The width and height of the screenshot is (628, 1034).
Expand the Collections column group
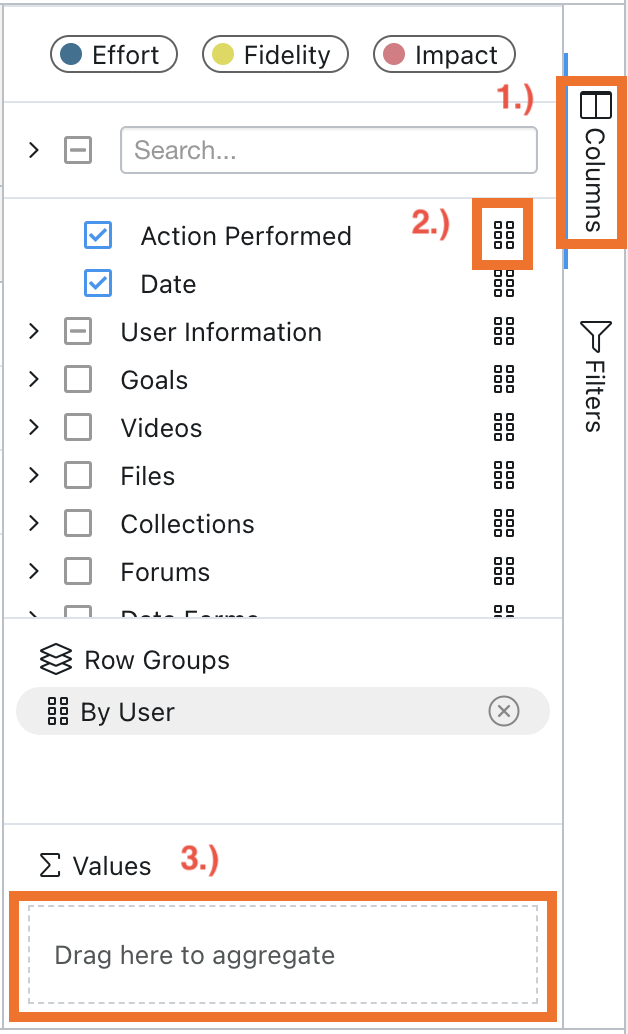34,524
